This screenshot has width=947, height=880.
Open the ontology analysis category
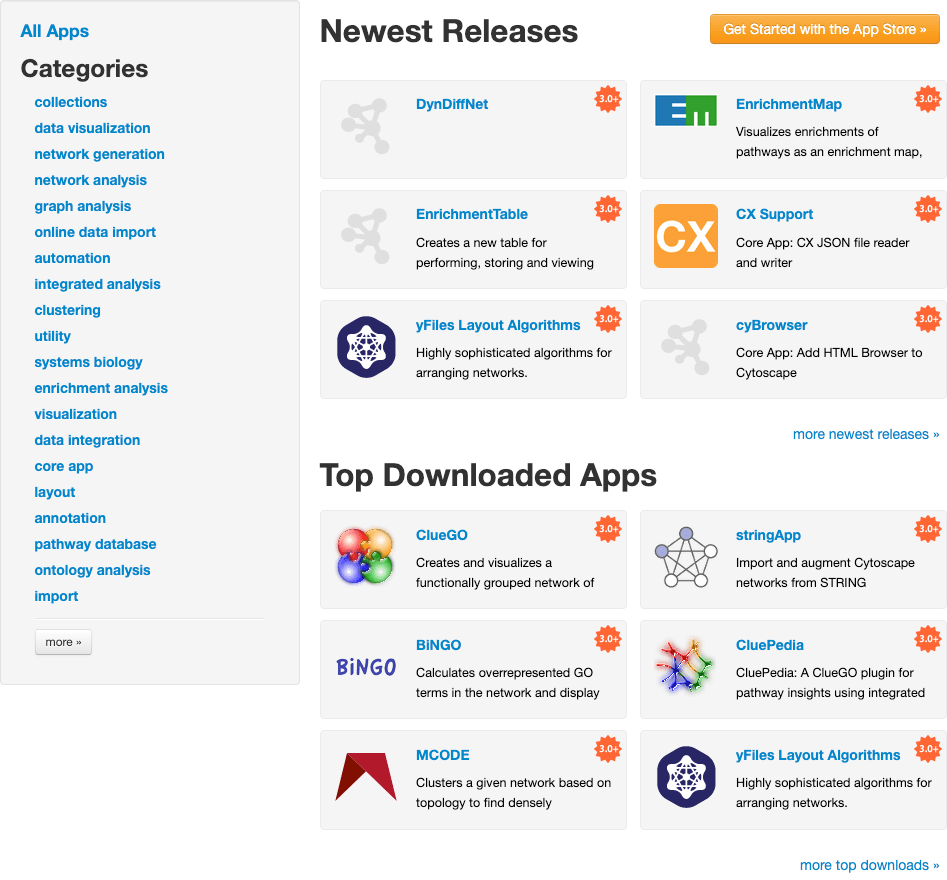click(92, 570)
